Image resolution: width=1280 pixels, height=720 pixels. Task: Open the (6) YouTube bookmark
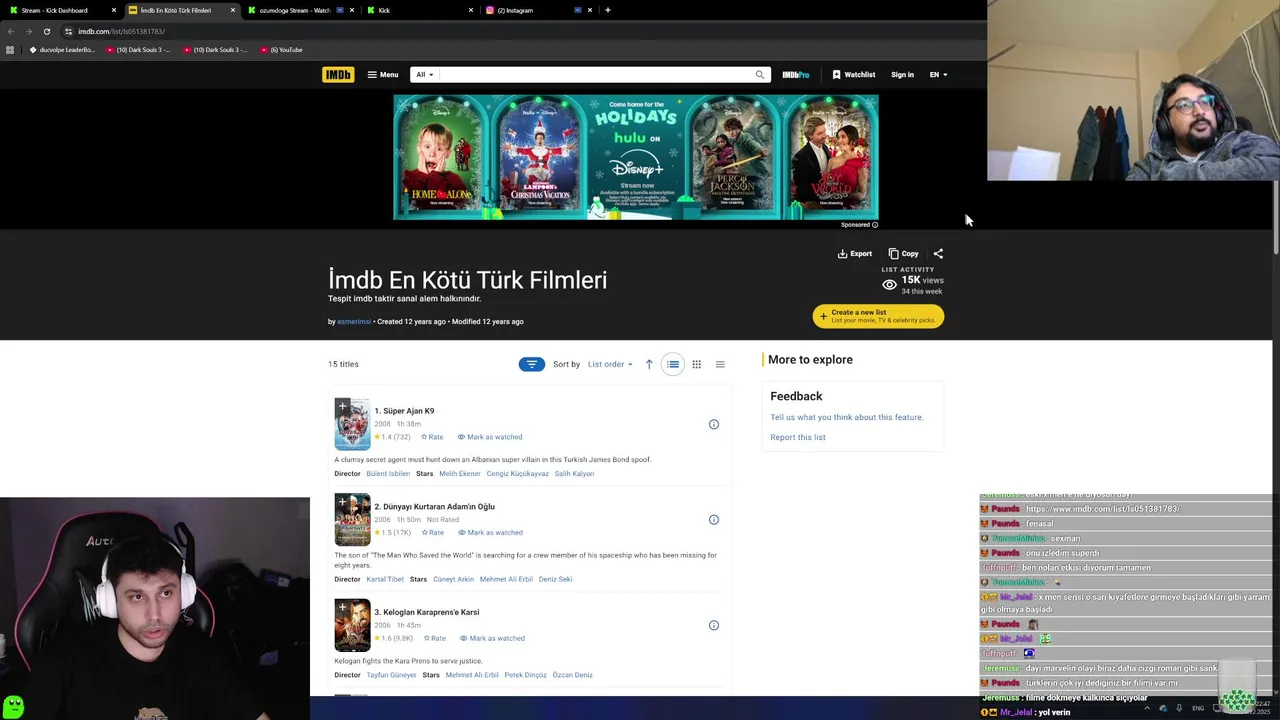click(x=281, y=49)
